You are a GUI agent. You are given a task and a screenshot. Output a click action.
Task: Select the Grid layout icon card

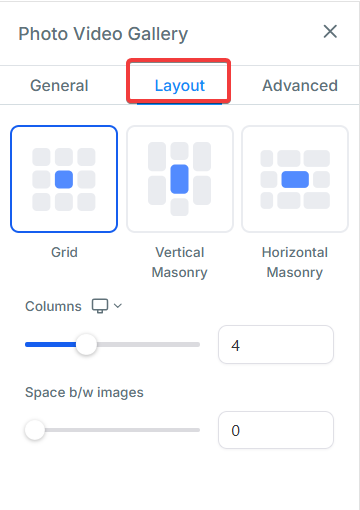click(64, 179)
